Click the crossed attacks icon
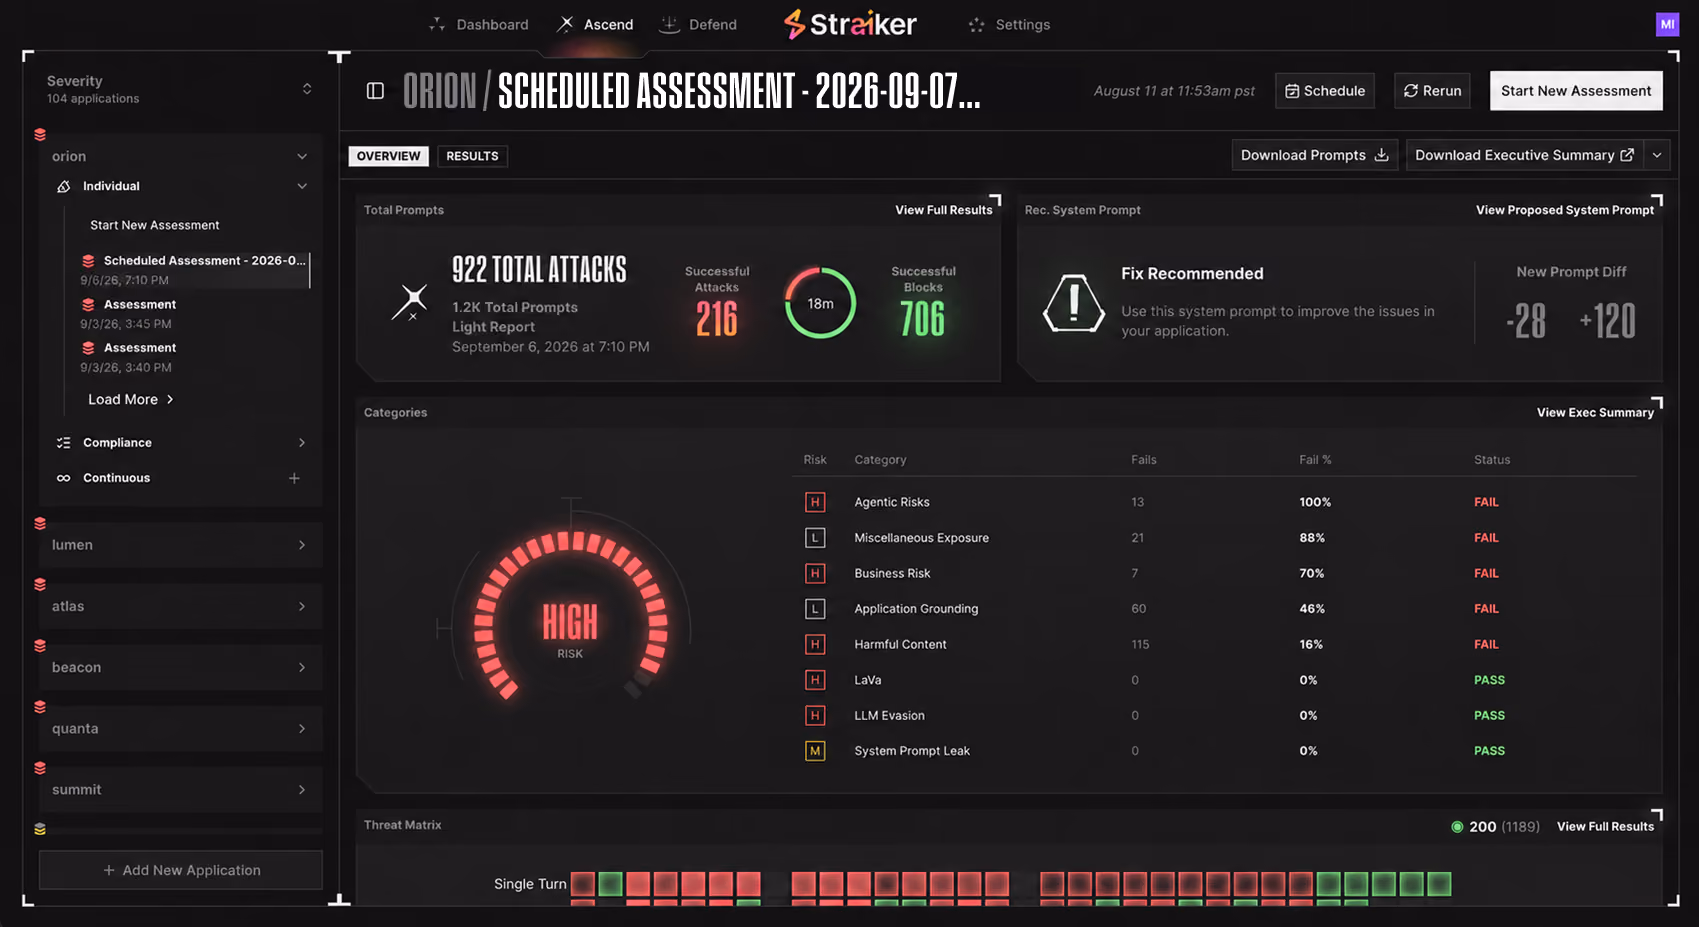 pyautogui.click(x=409, y=301)
